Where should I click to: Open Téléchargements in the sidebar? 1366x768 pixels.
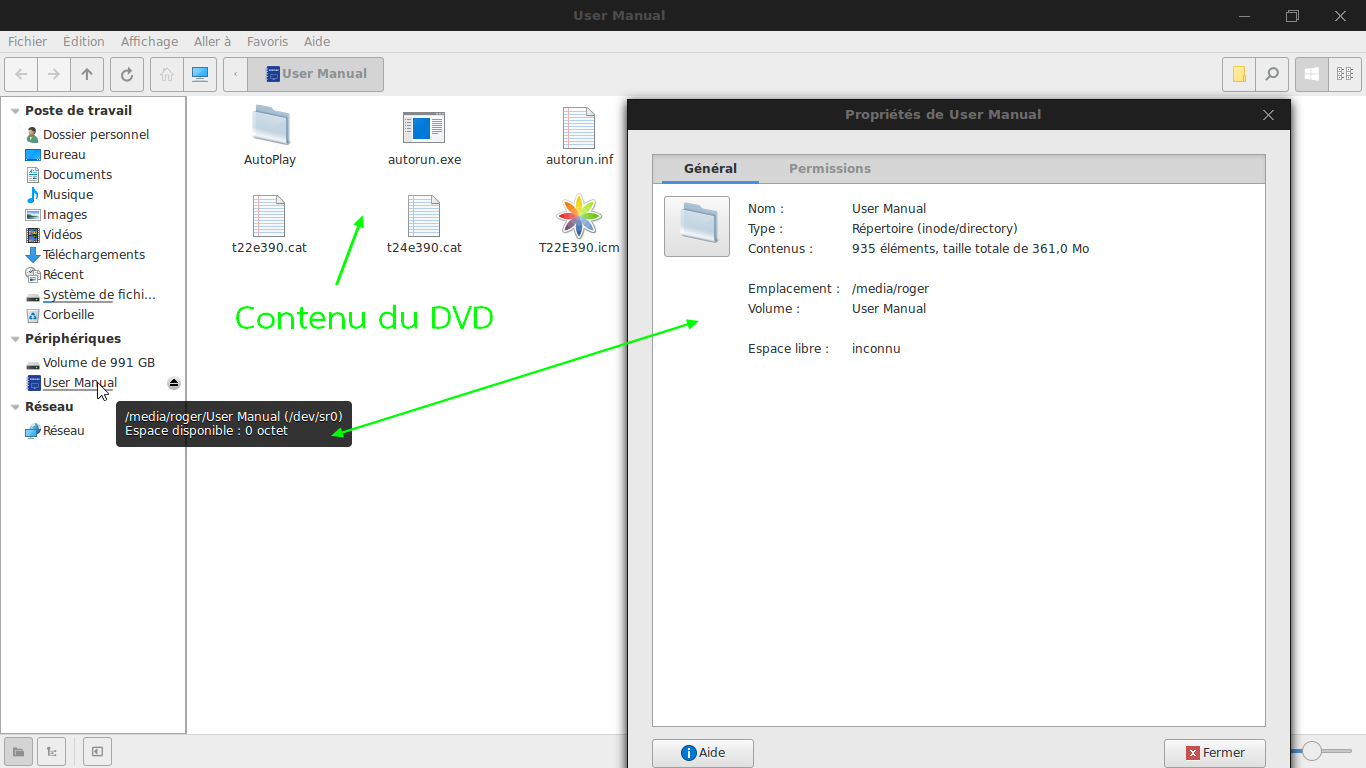(x=93, y=255)
